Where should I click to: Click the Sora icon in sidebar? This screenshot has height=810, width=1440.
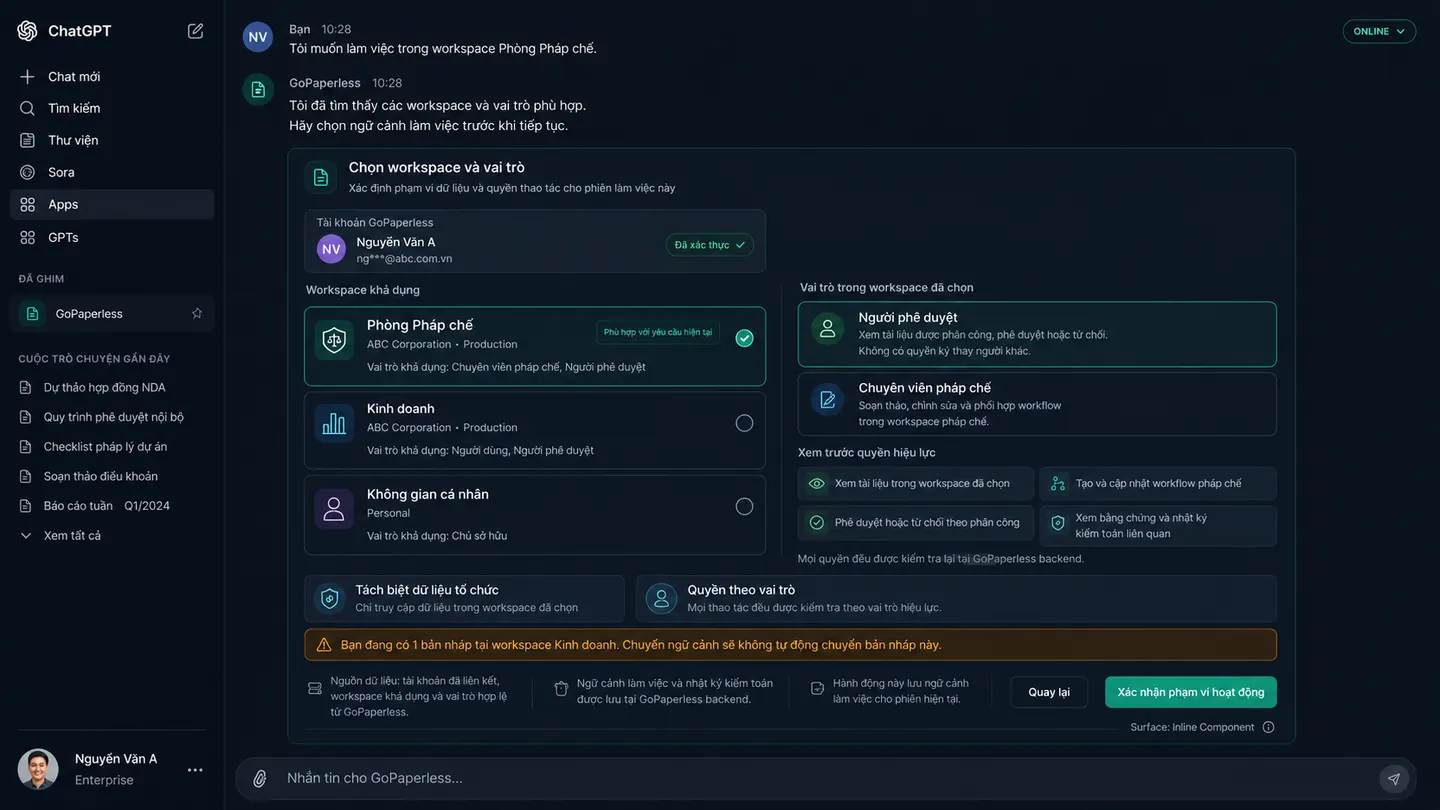[27, 172]
